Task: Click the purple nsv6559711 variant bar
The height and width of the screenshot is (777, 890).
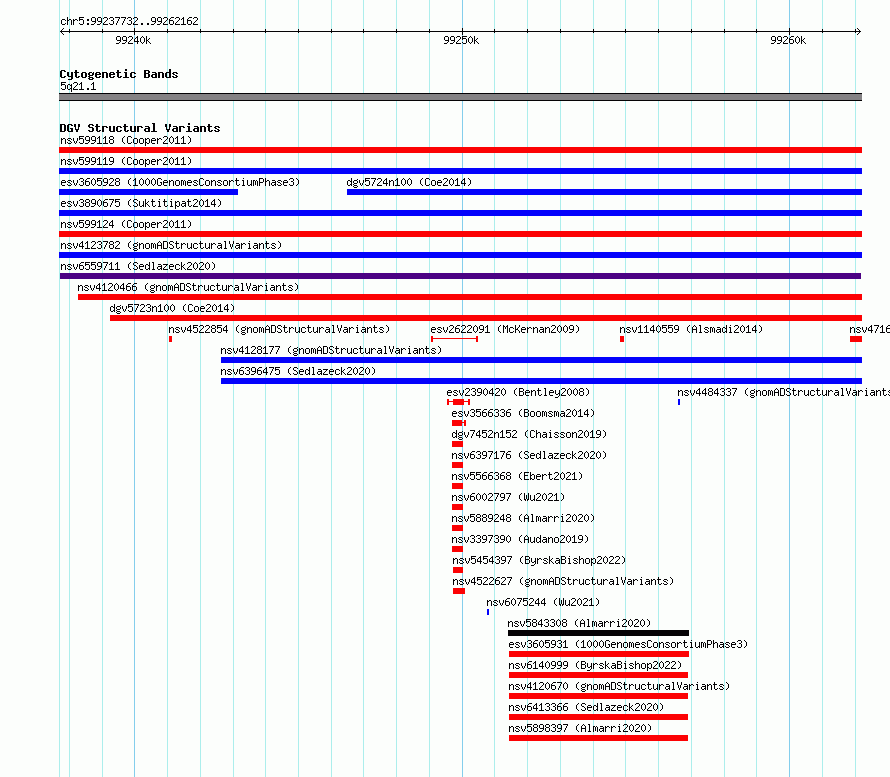Action: pos(460,276)
